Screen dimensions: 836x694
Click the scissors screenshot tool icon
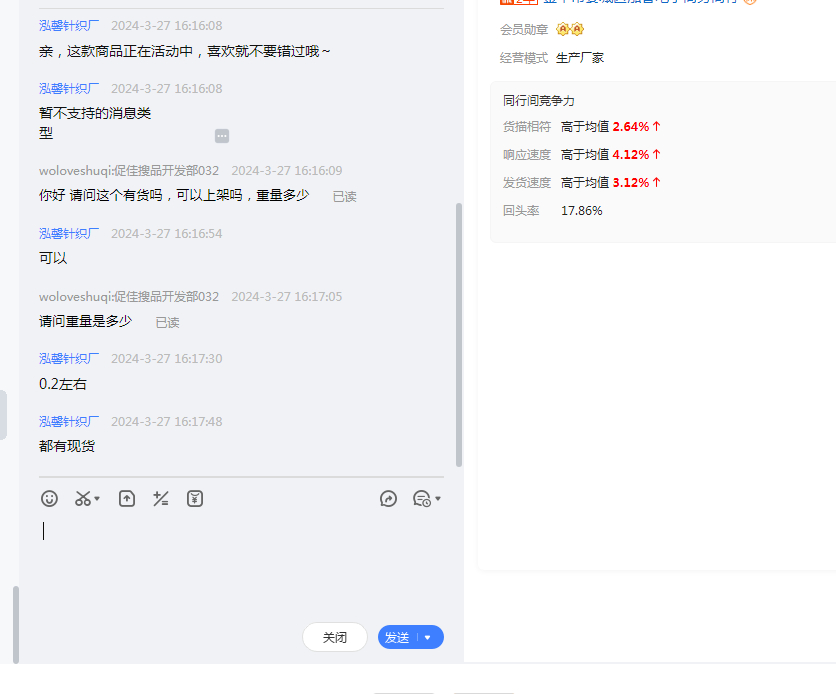click(83, 498)
